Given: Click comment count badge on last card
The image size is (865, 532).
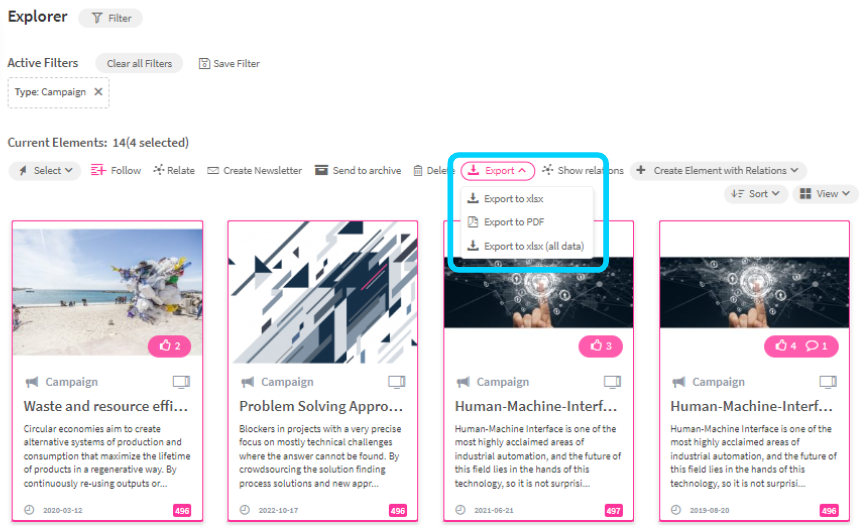Looking at the screenshot, I should (x=817, y=346).
